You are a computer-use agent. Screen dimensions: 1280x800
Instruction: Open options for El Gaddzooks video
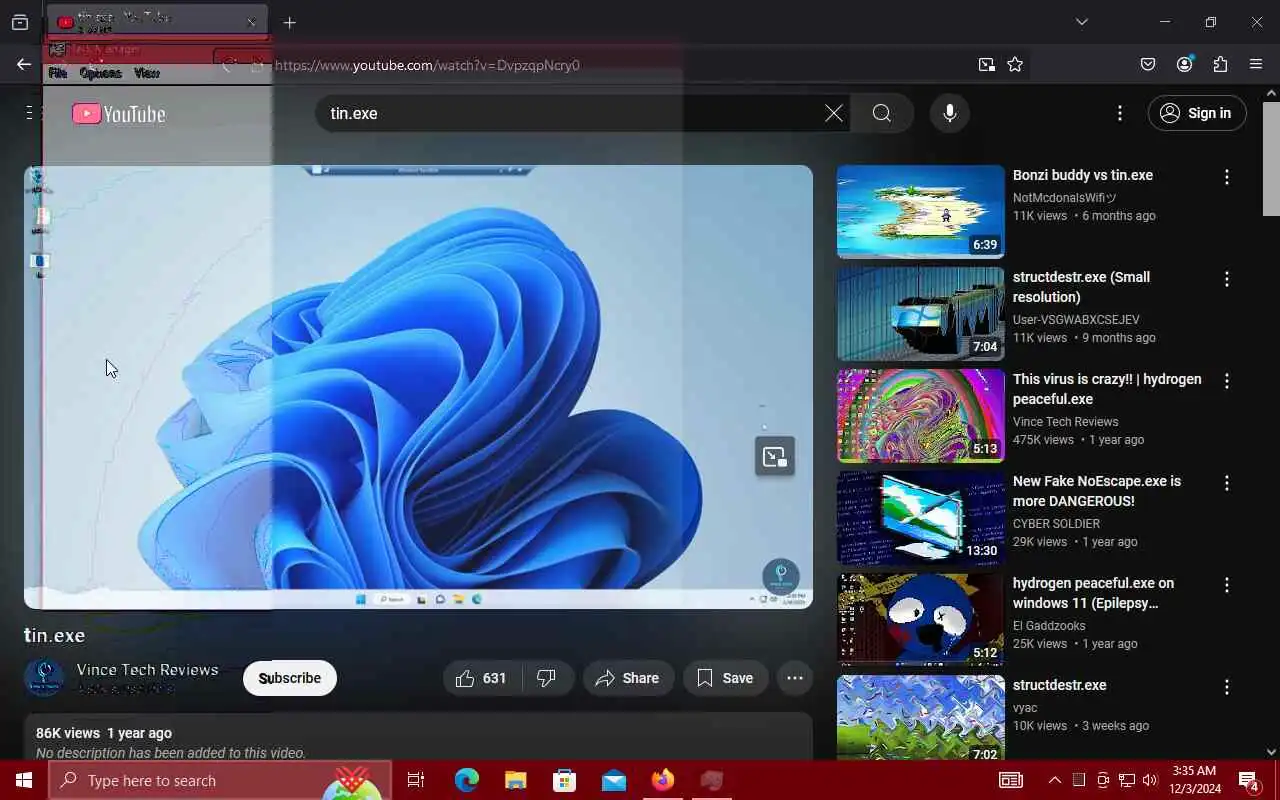point(1227,585)
